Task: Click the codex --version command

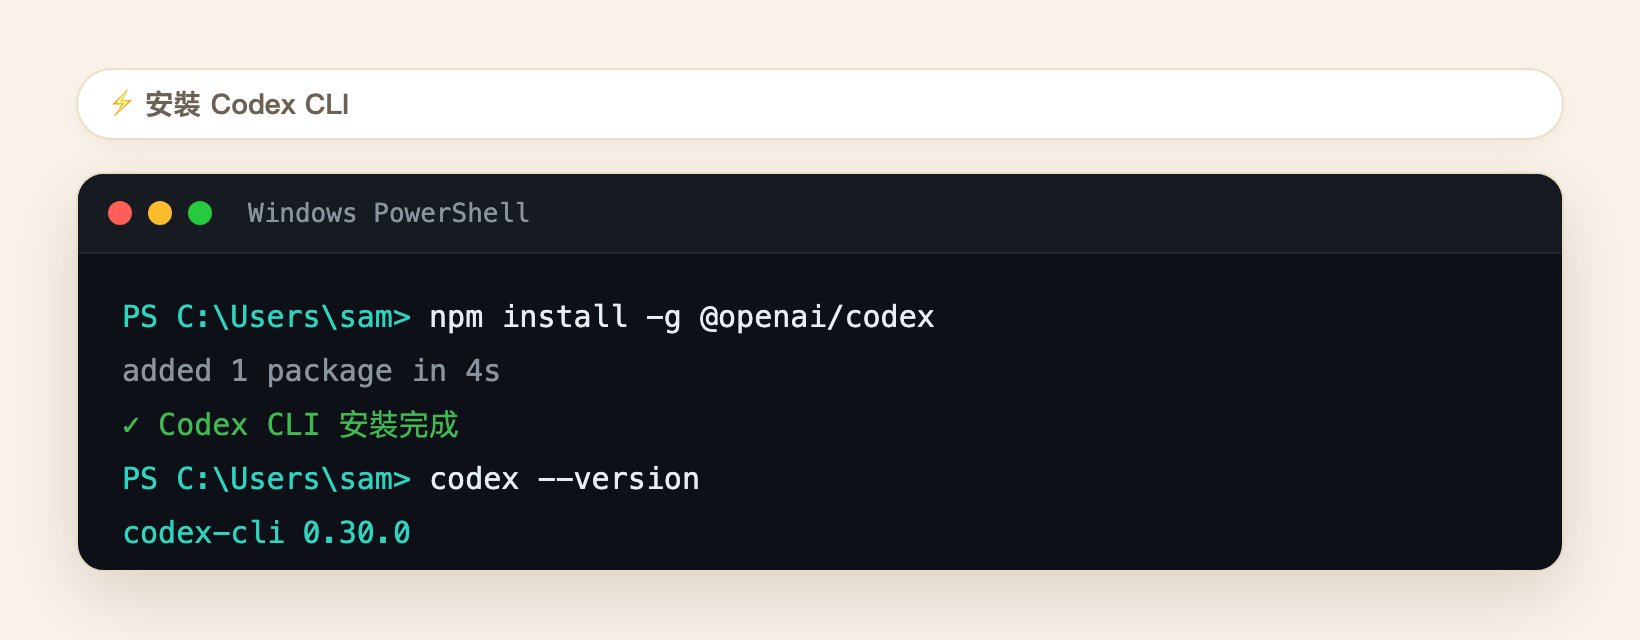Action: (564, 479)
